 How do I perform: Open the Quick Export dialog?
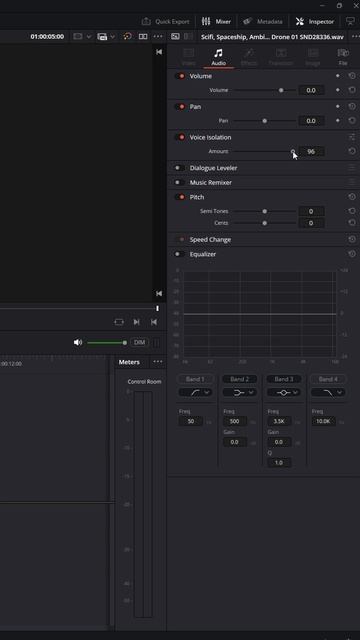165,22
